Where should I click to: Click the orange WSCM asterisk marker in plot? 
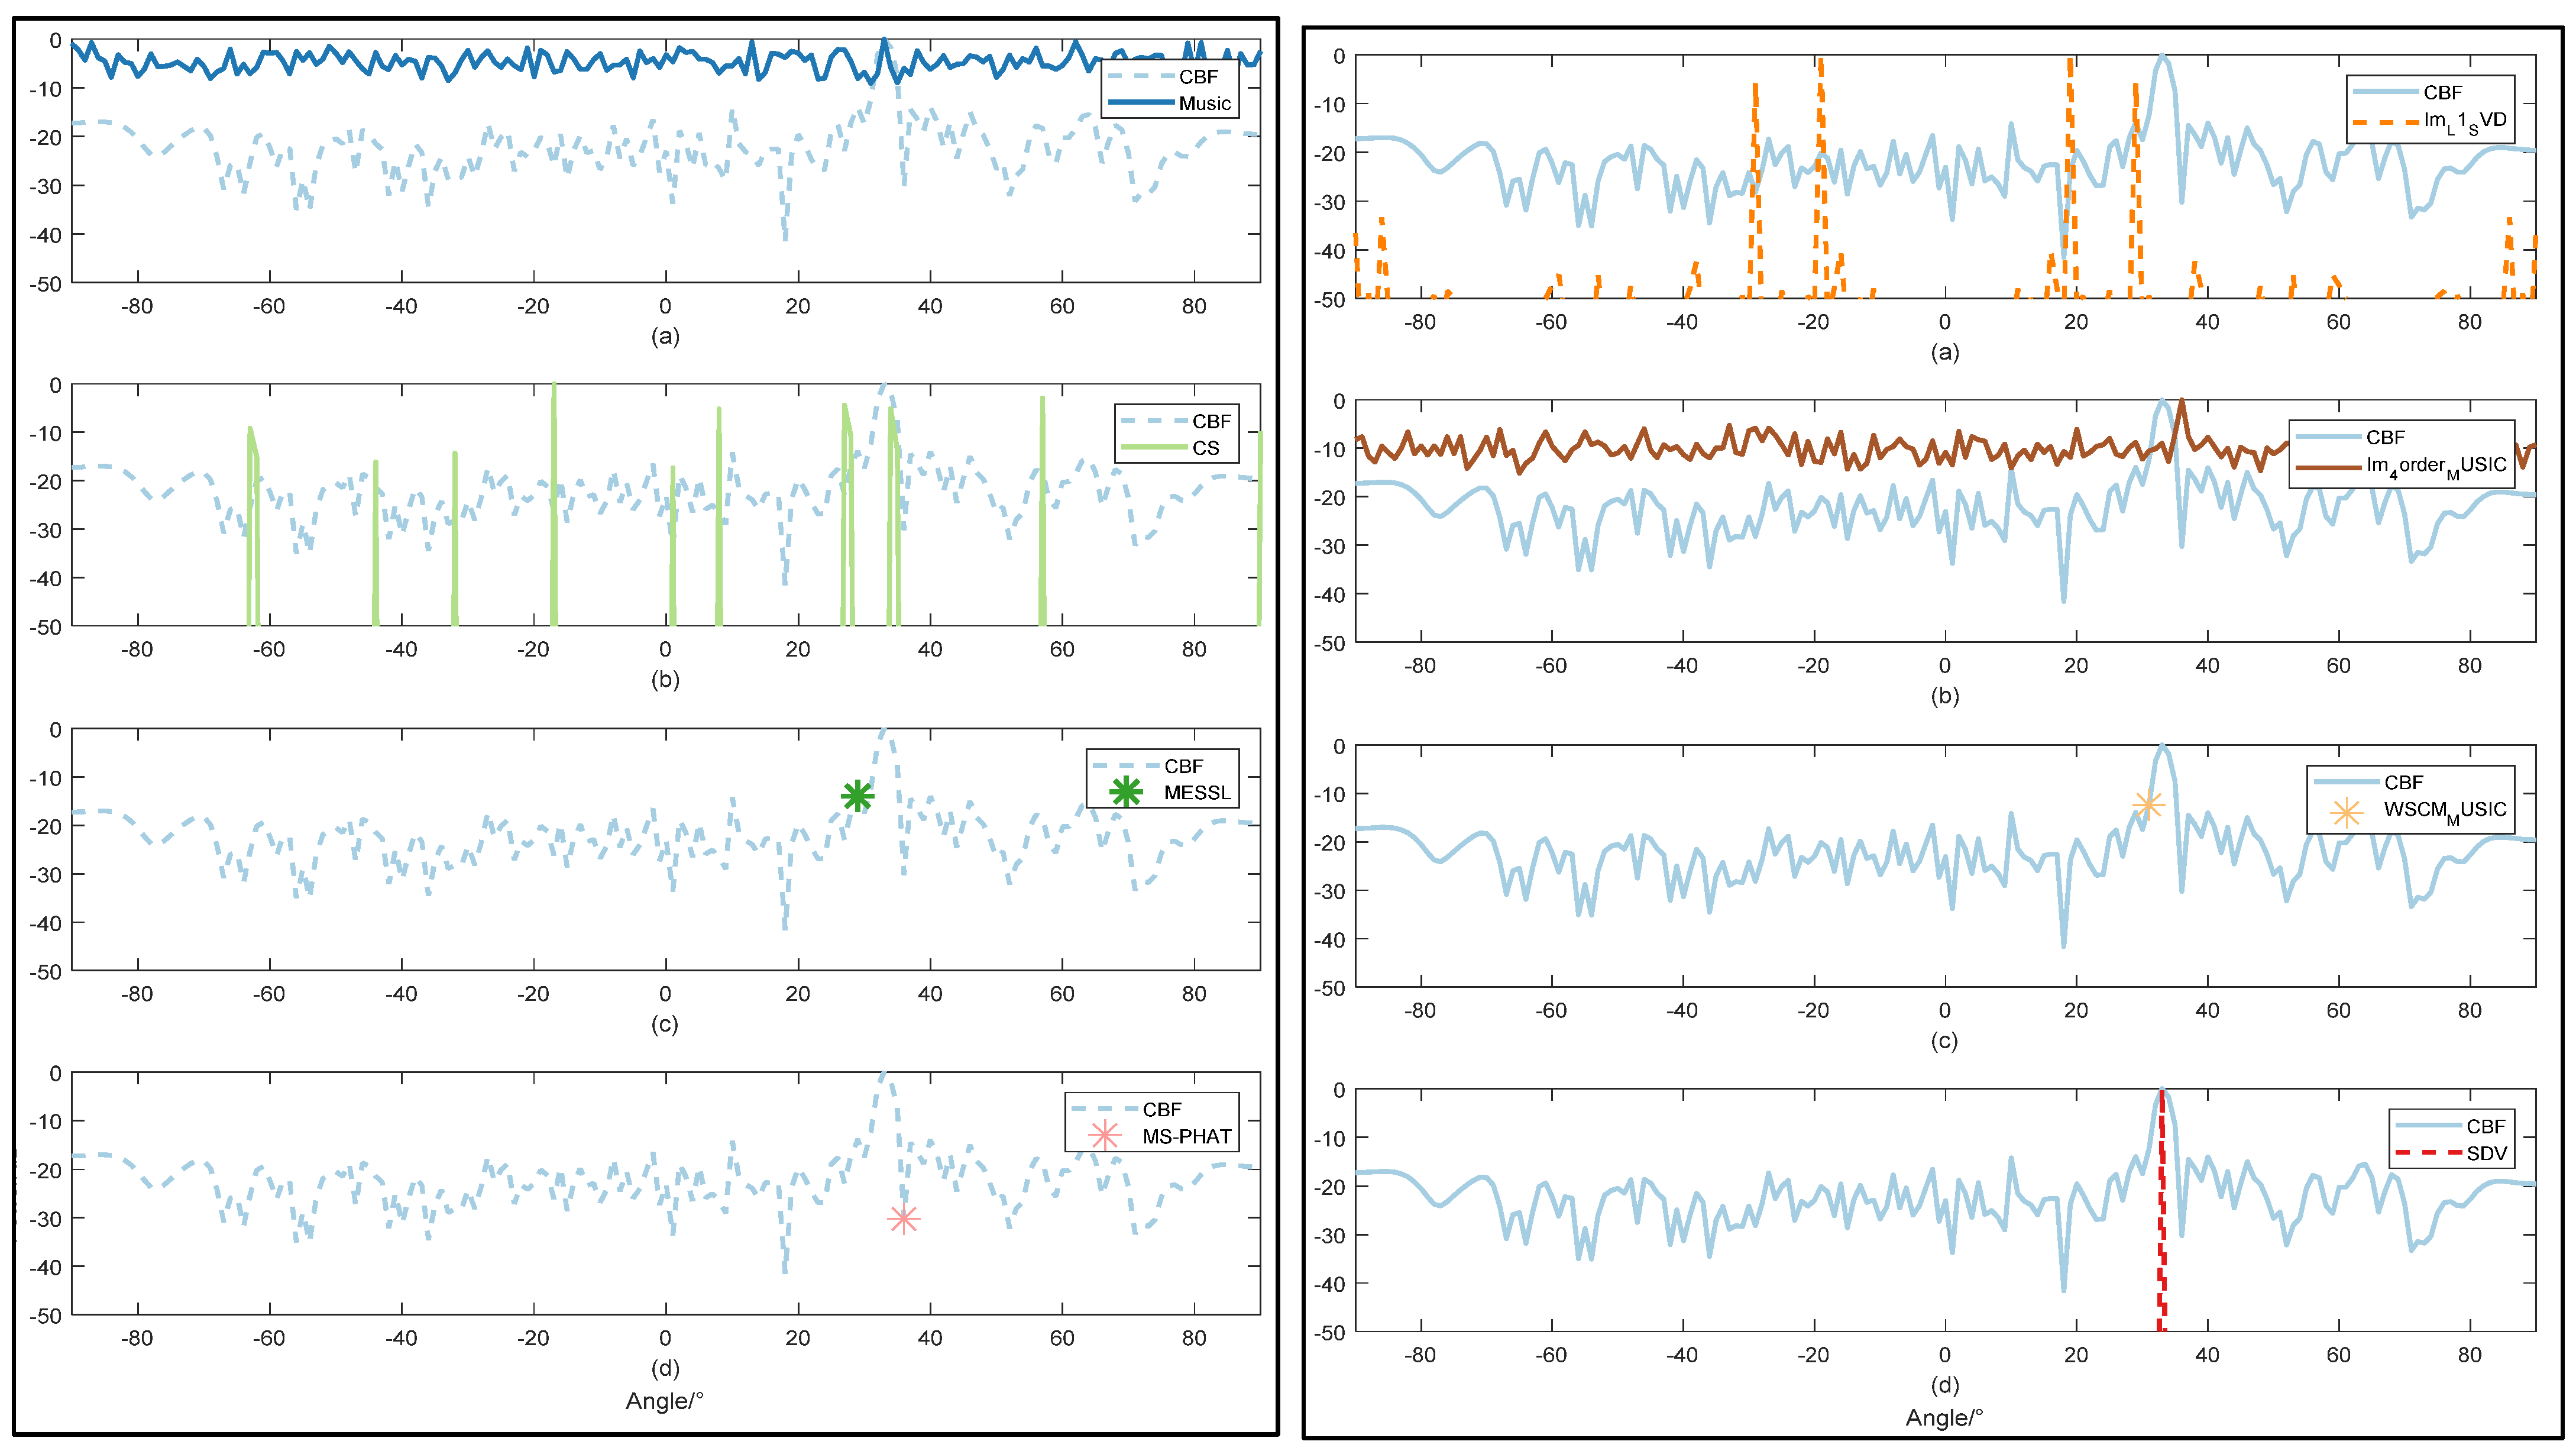pyautogui.click(x=2148, y=805)
